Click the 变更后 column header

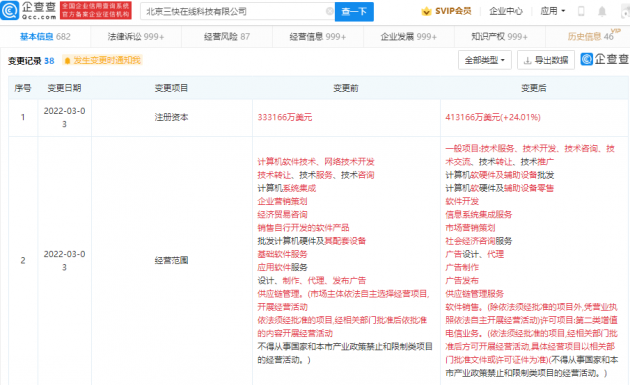[534, 88]
